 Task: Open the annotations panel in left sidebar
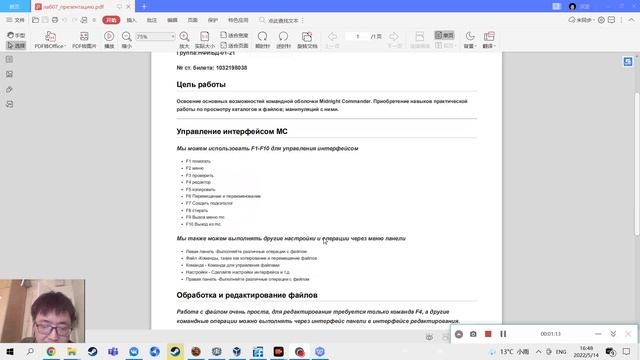[x=9, y=104]
